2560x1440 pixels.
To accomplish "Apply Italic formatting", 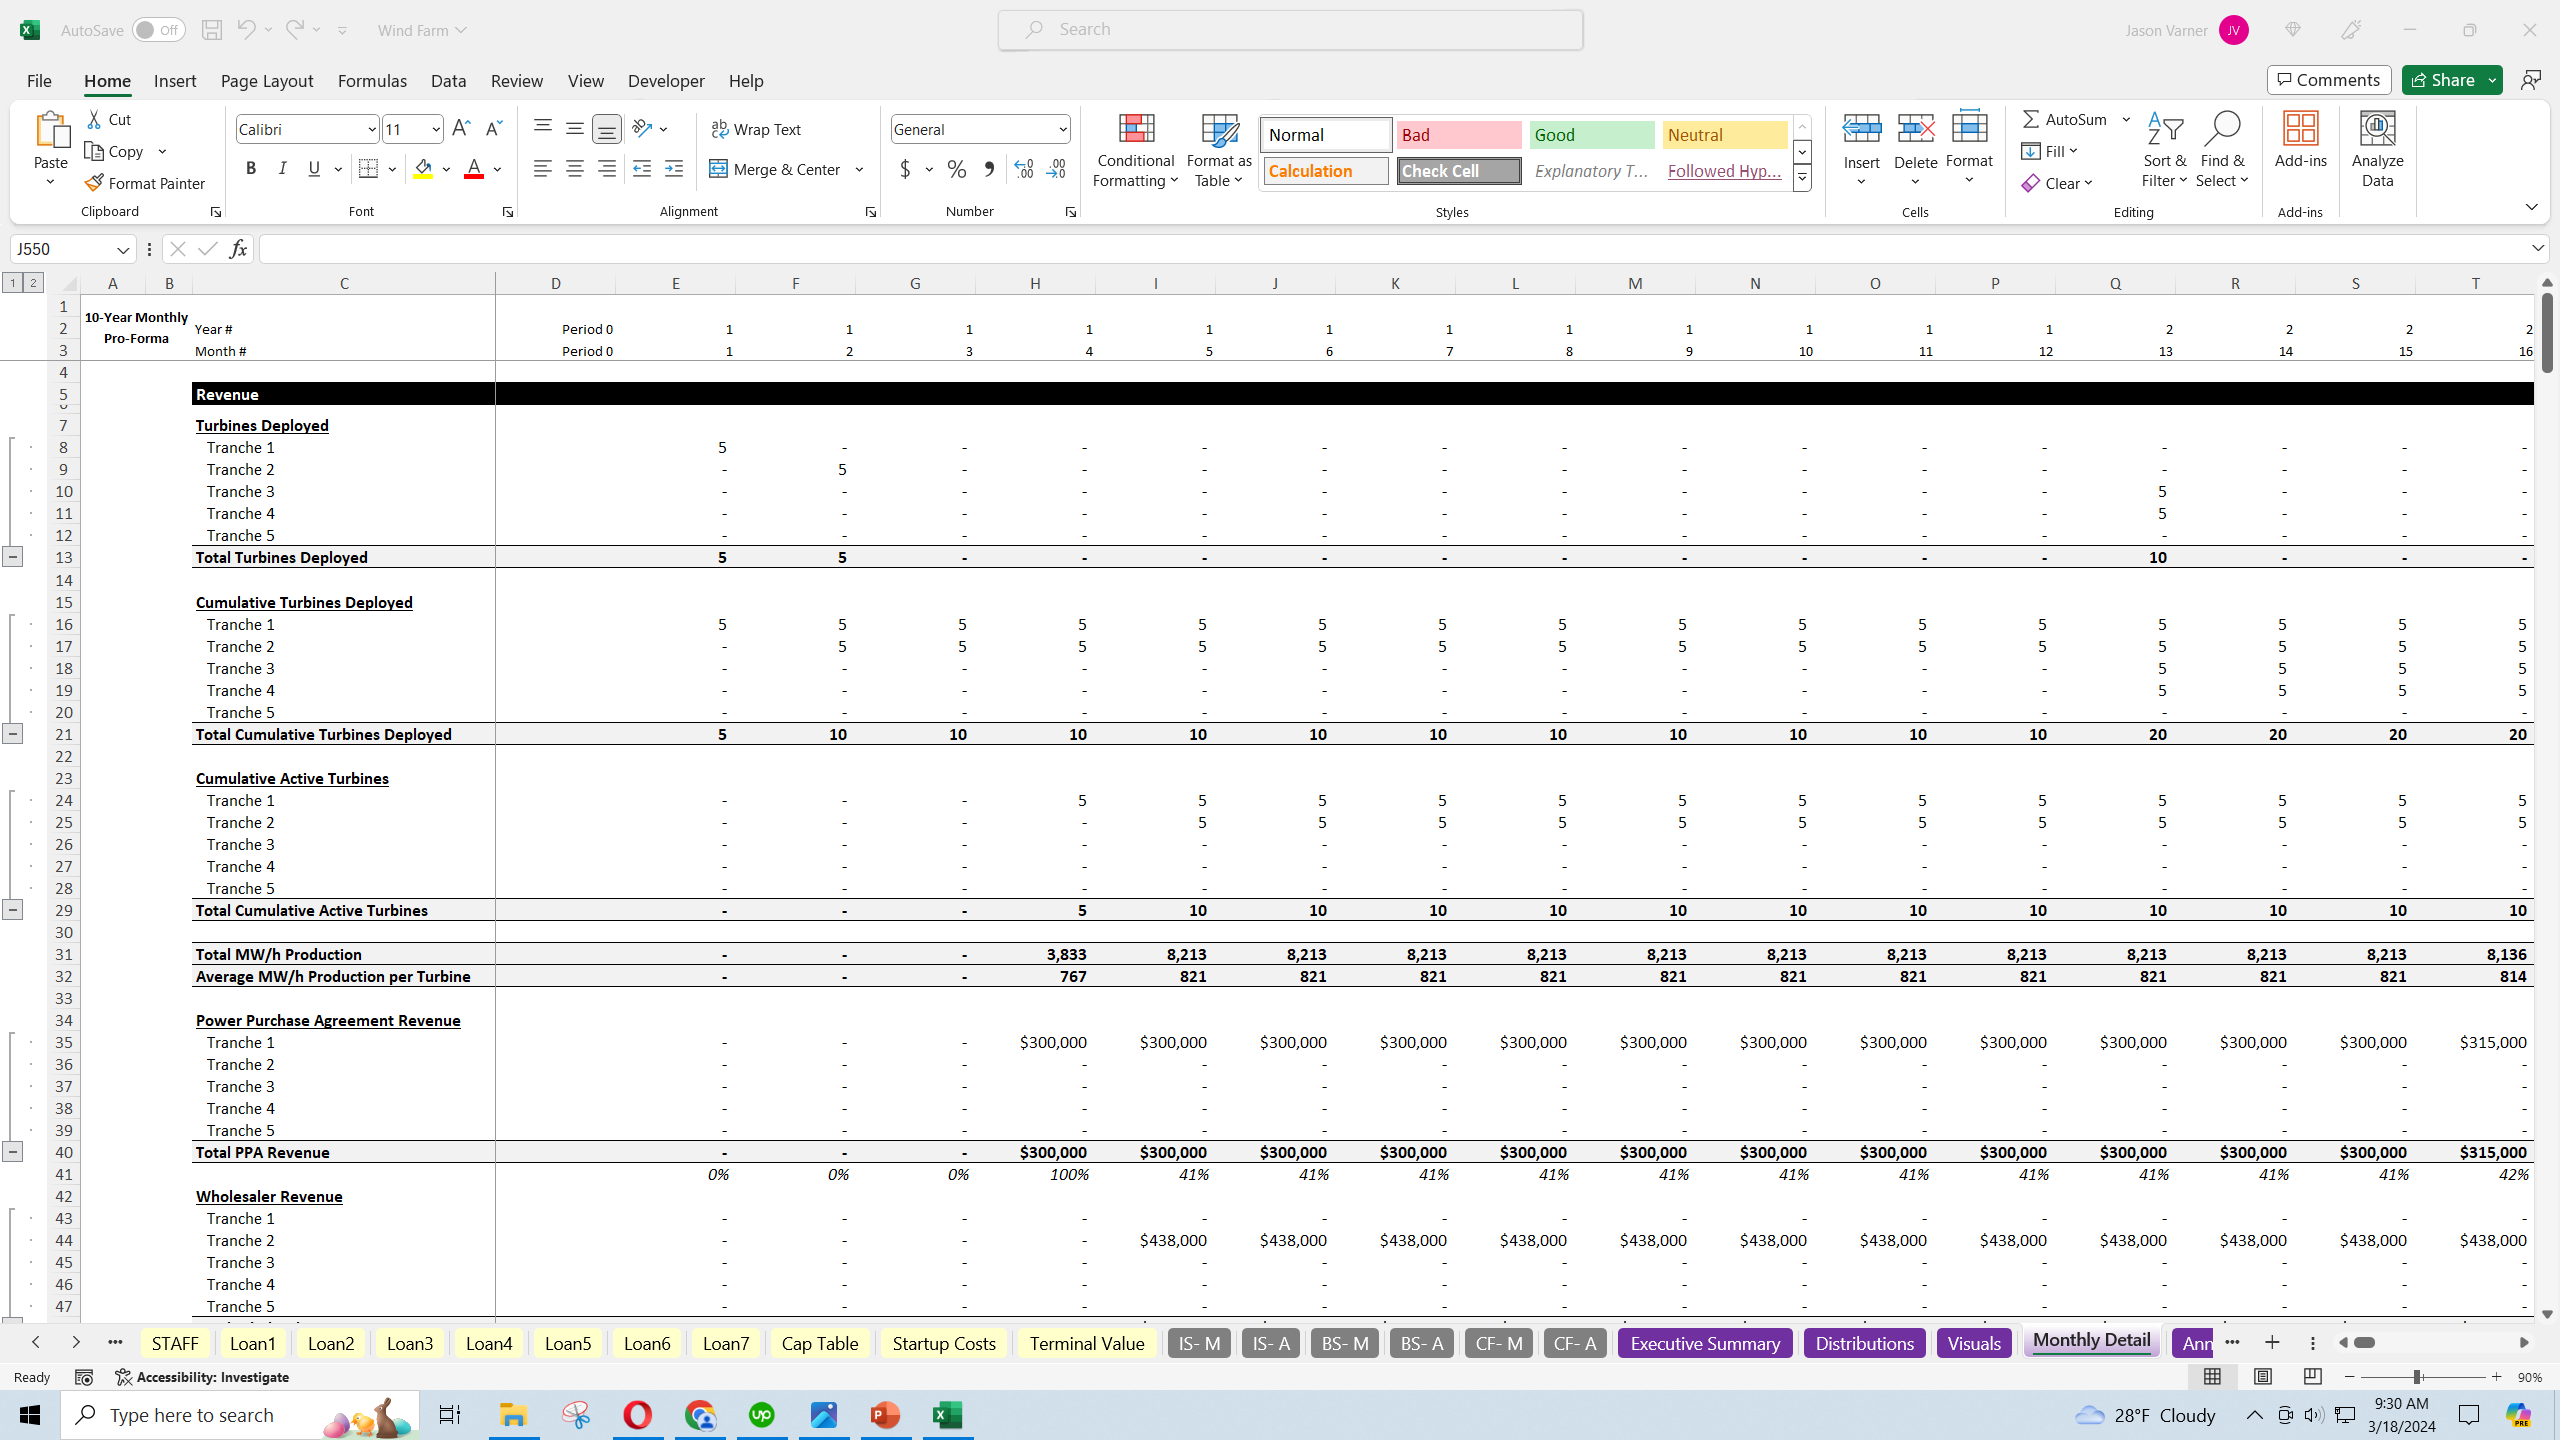I will tap(283, 169).
